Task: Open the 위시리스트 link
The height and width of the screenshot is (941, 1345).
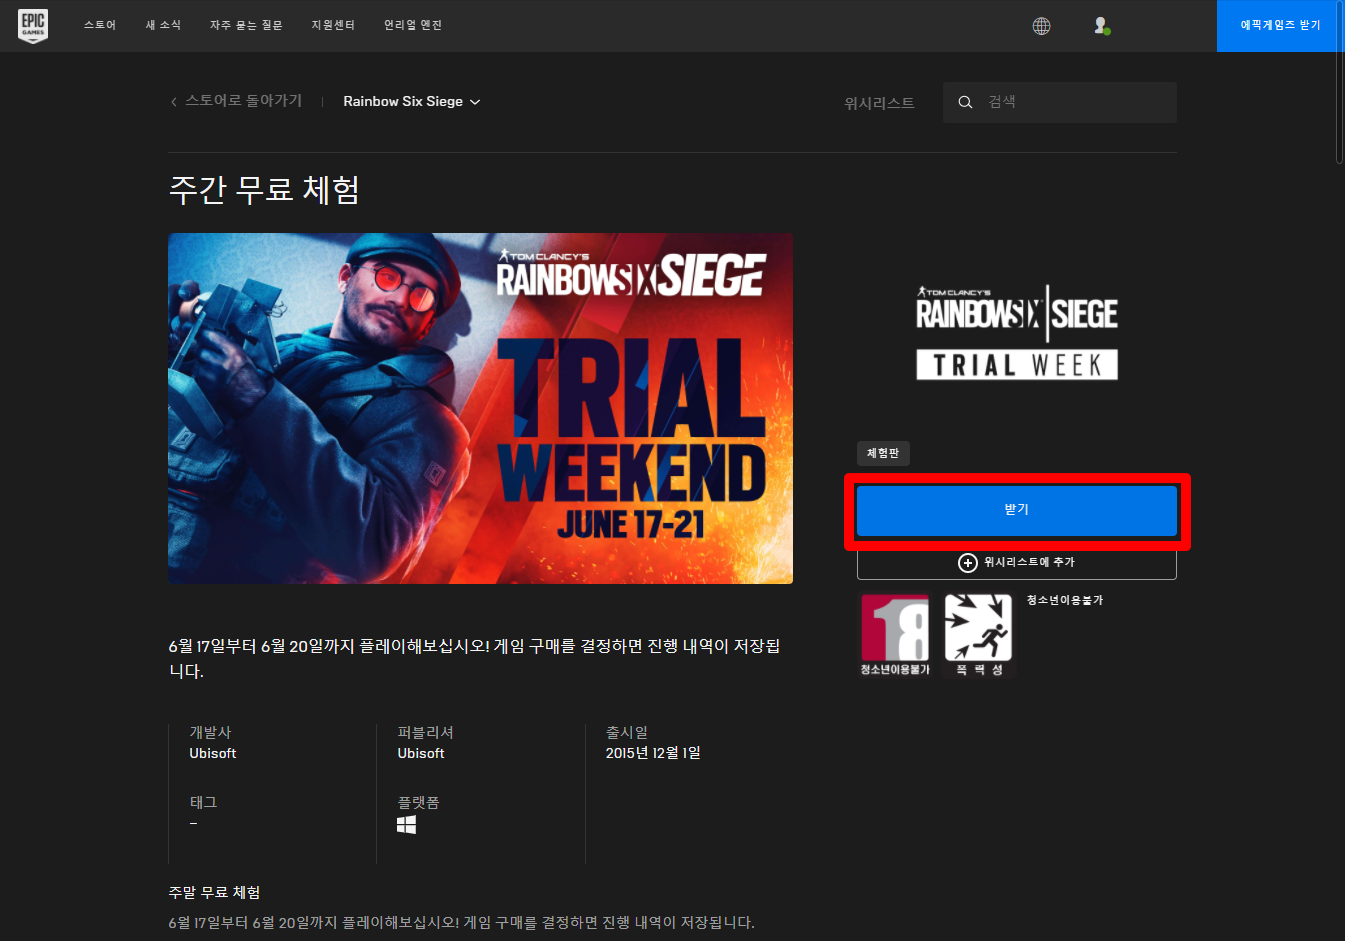Action: pos(879,103)
